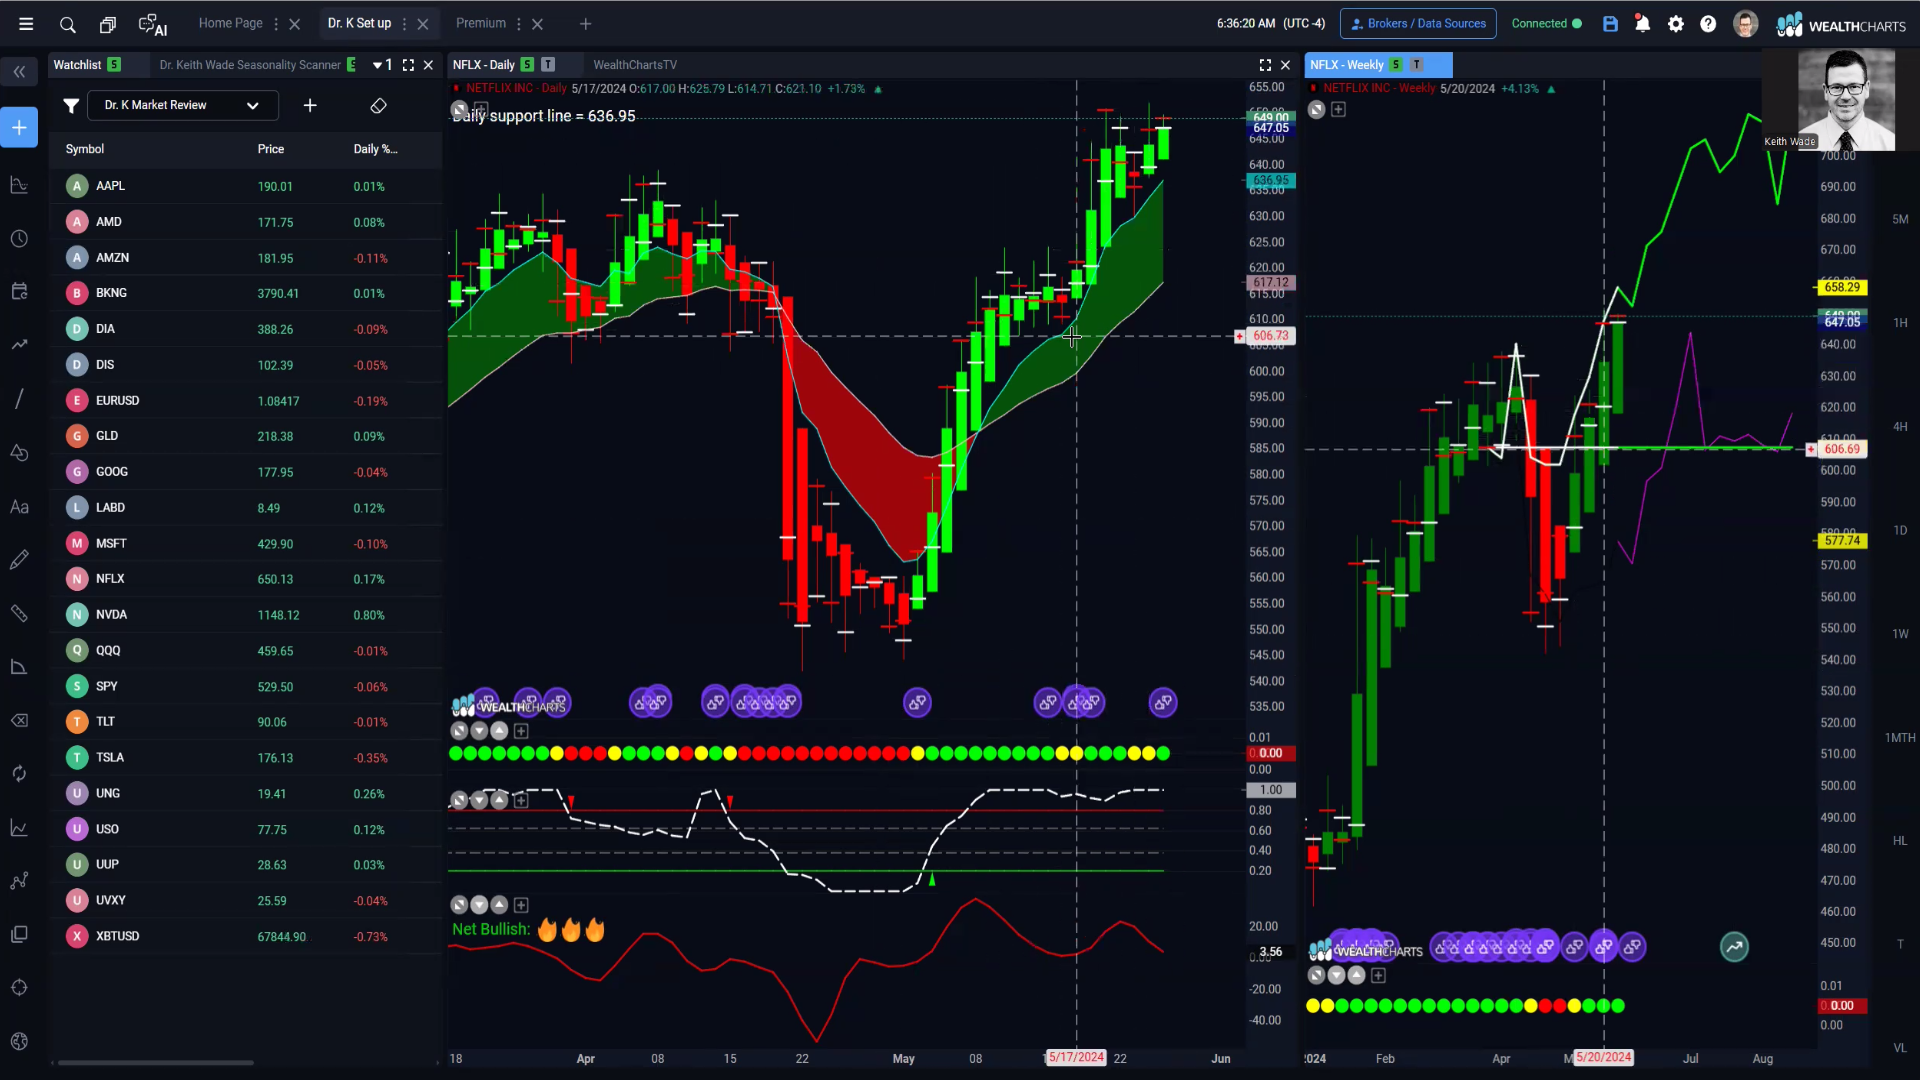Viewport: 1920px width, 1080px height.
Task: Switch to the Home Page tab
Action: coord(231,24)
